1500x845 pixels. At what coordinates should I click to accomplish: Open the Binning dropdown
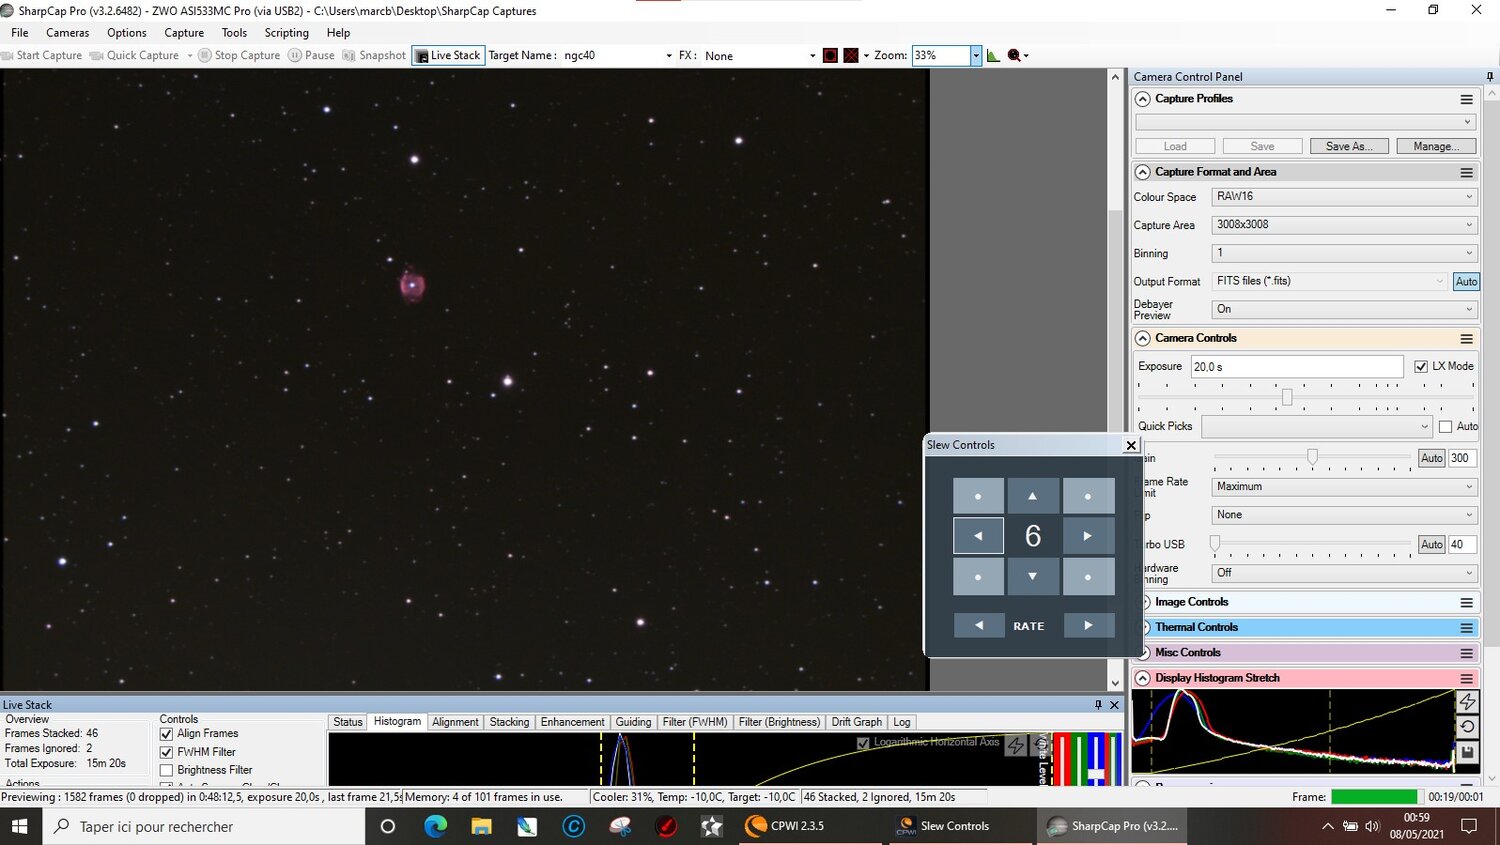(1343, 253)
